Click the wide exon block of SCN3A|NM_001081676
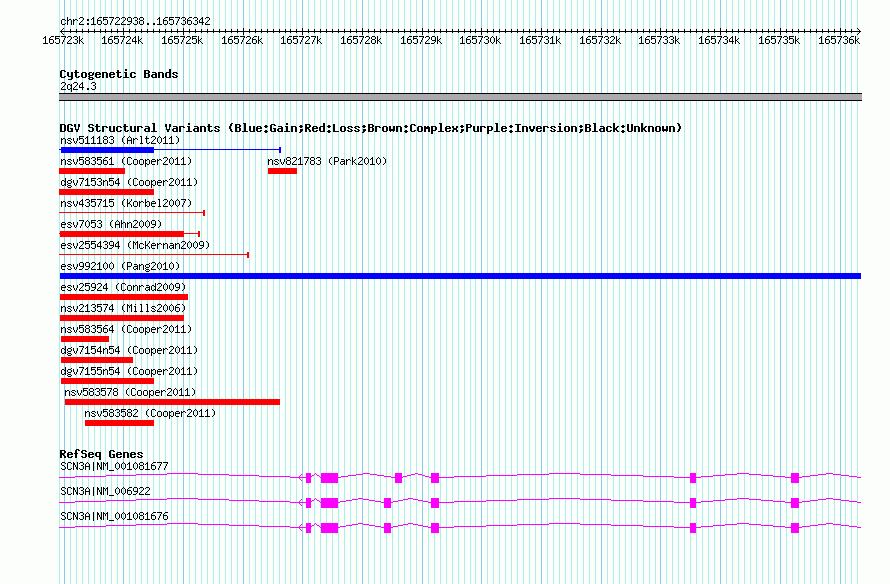The height and width of the screenshot is (584, 890). 329,528
